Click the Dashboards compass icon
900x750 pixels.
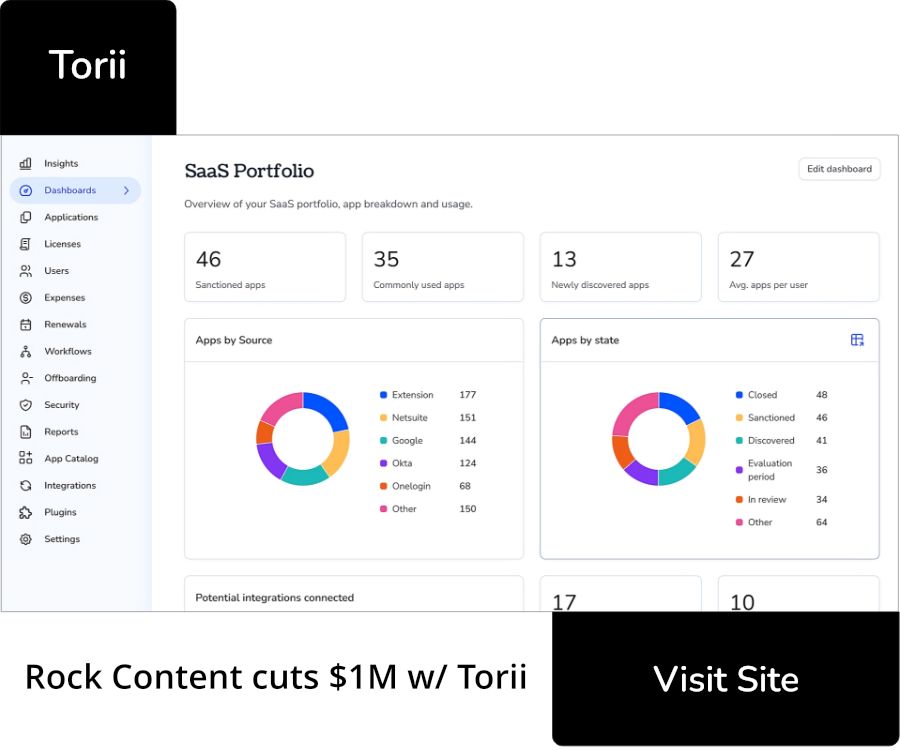pos(25,191)
